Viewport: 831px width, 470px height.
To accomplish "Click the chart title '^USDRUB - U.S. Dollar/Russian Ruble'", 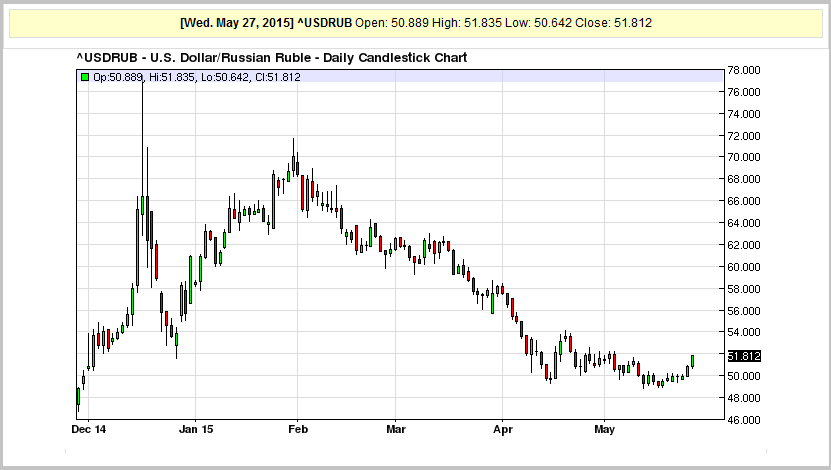I will click(x=195, y=58).
